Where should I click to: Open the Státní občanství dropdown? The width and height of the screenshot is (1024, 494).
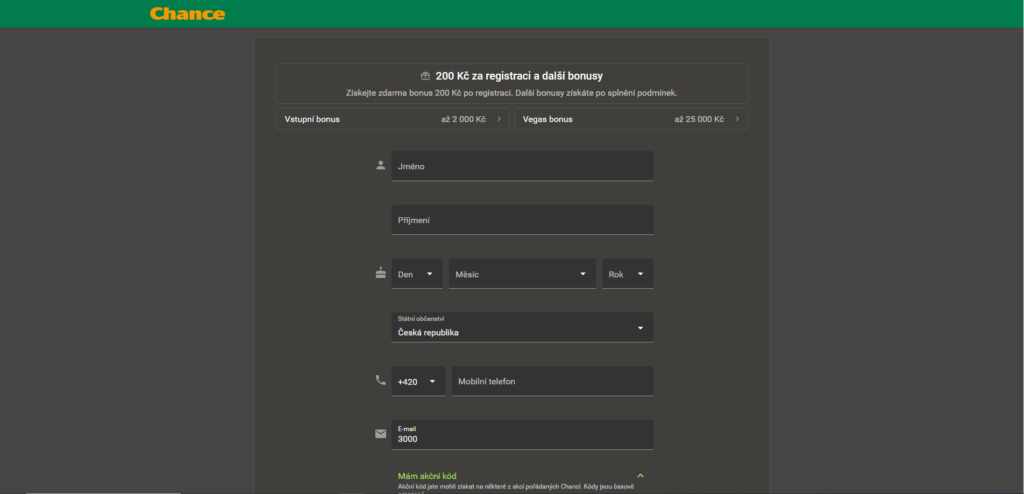point(522,327)
